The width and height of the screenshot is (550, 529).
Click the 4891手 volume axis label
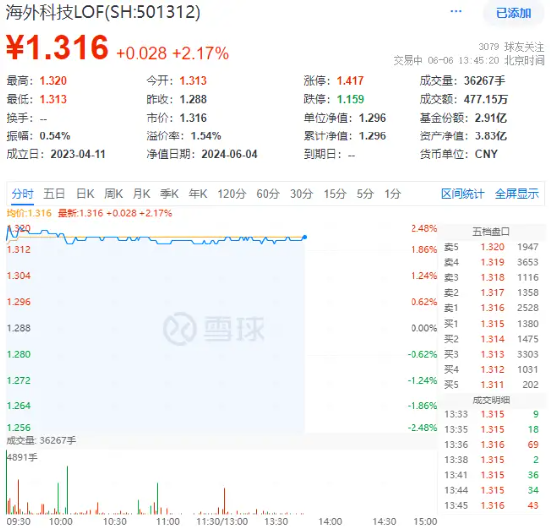(22, 457)
